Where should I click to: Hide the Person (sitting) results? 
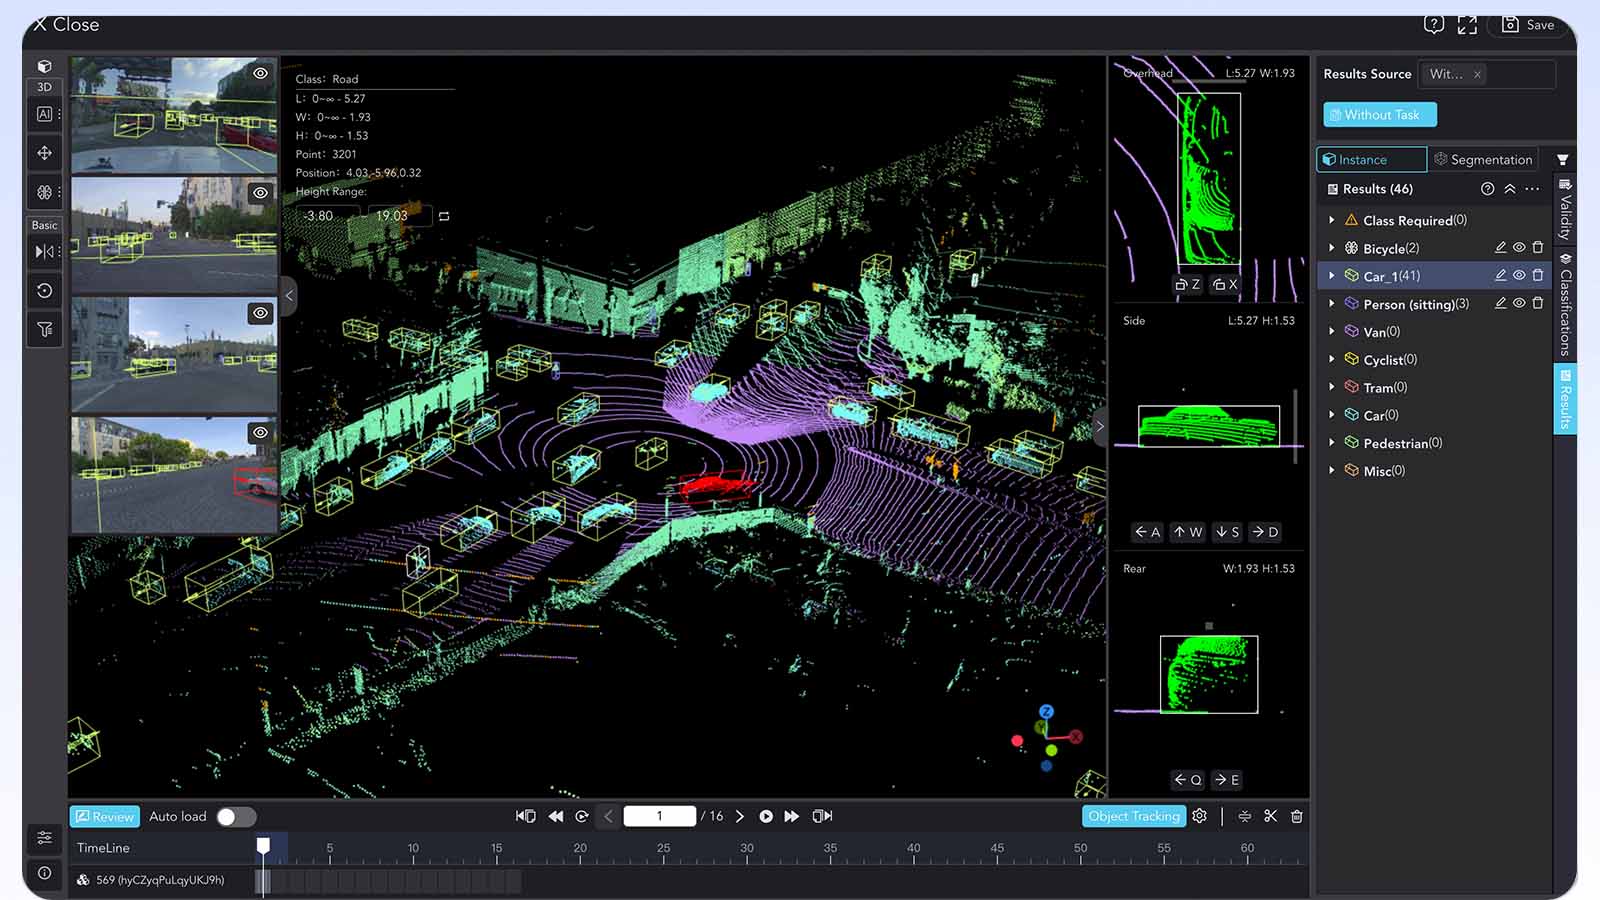(1519, 303)
